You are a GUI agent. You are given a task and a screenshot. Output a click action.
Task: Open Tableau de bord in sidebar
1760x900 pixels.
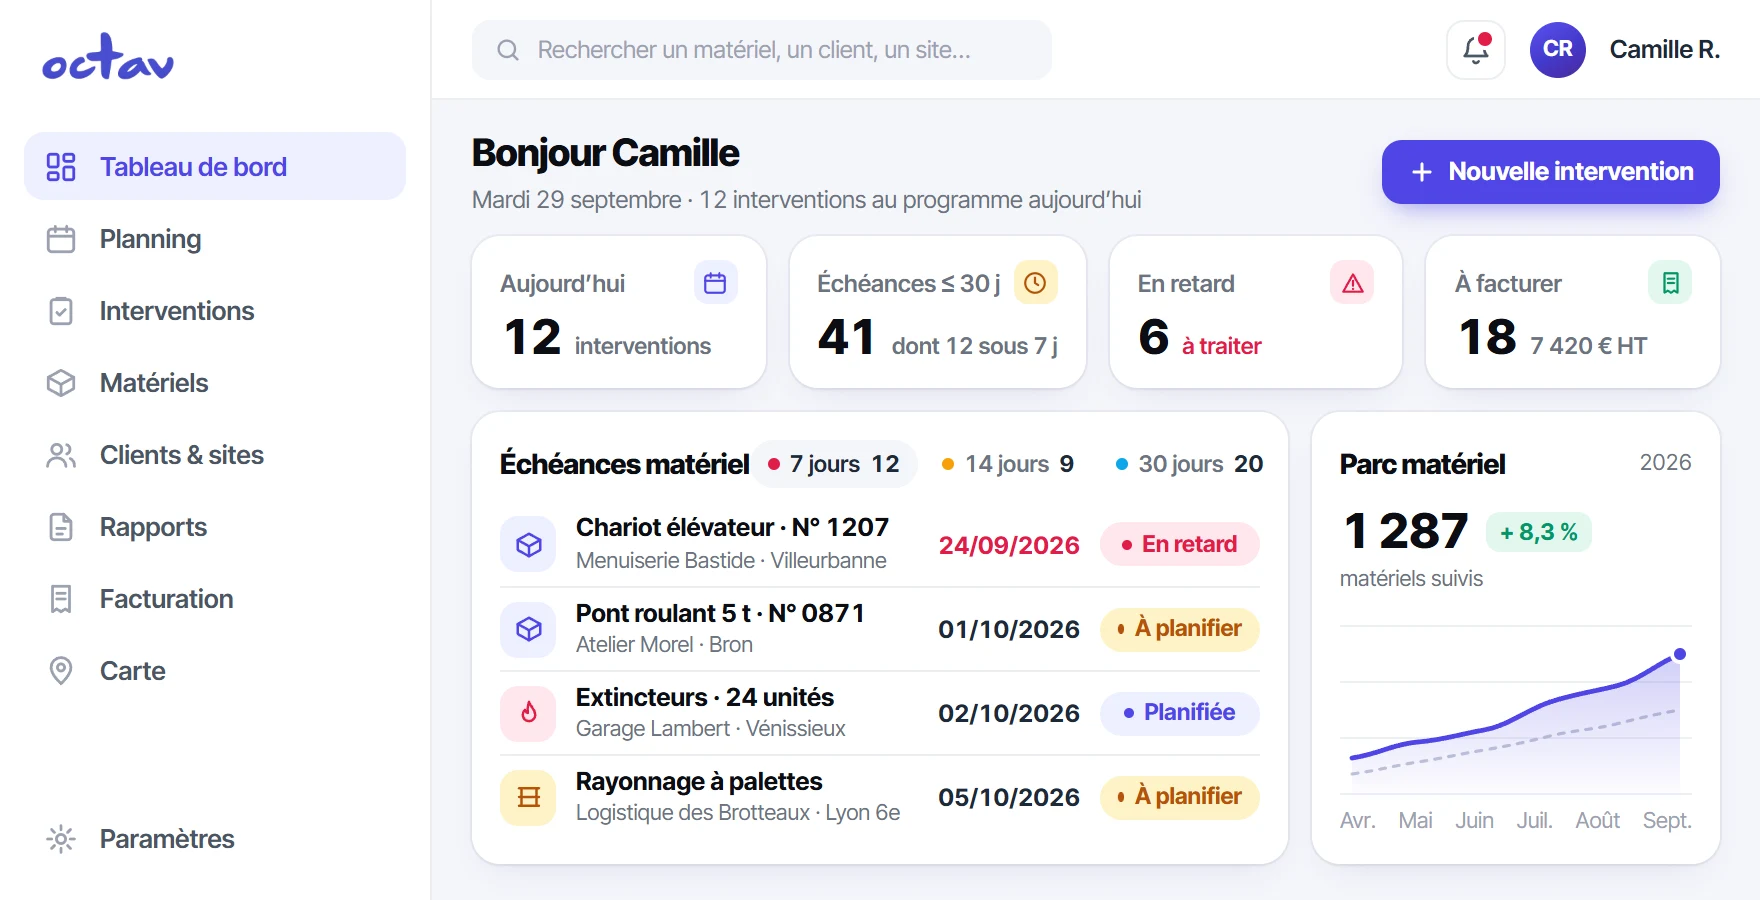click(x=215, y=166)
